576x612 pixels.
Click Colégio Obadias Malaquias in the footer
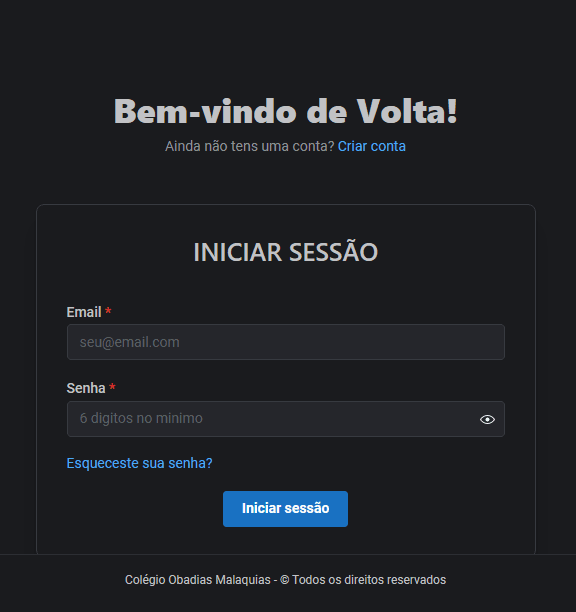pyautogui.click(x=197, y=580)
